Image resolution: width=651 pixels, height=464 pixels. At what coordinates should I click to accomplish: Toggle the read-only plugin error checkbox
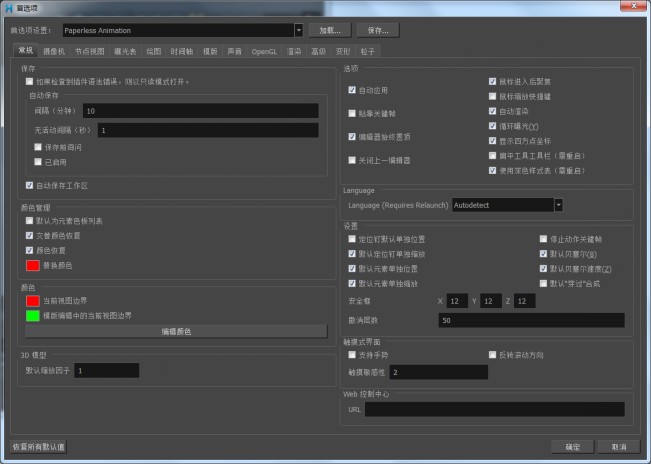pyautogui.click(x=29, y=81)
